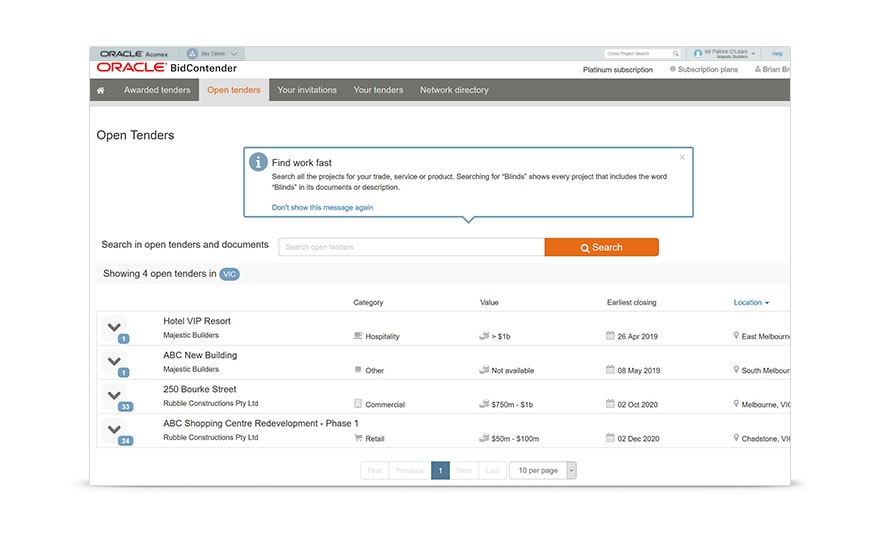Open the 10 per page dropdown
This screenshot has width=880, height=533.
[x=543, y=470]
